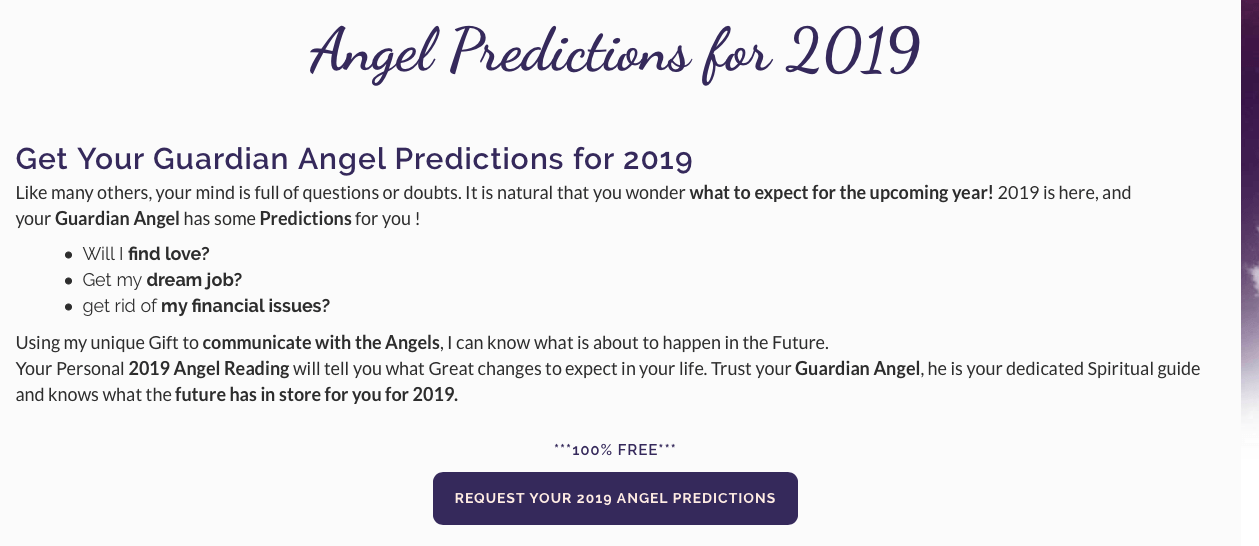Image resolution: width=1259 pixels, height=546 pixels.
Task: Click the bold '2019 Angel Reading' phrase
Action: [209, 369]
